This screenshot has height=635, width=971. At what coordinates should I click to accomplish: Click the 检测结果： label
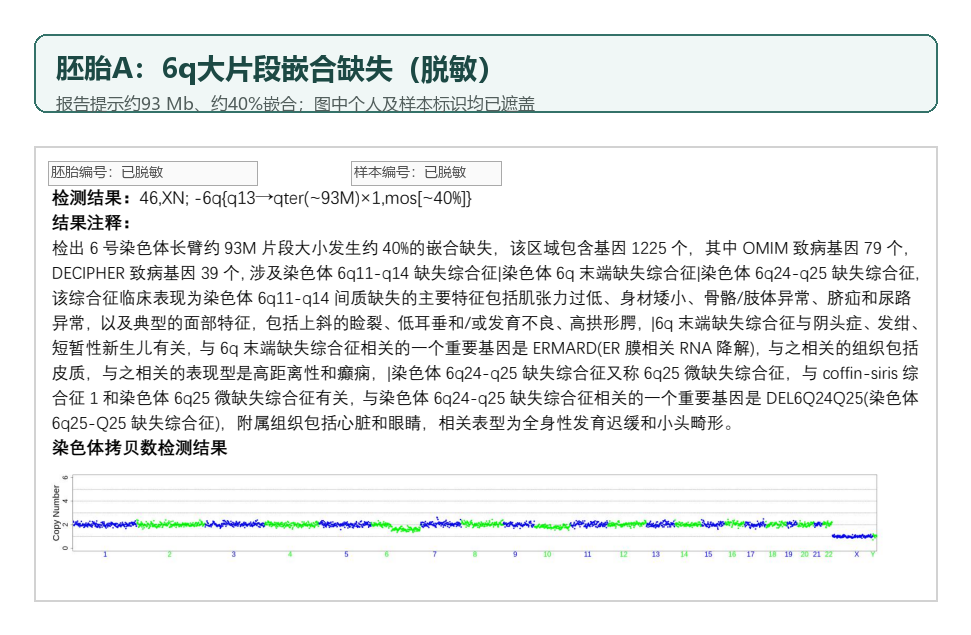point(92,198)
